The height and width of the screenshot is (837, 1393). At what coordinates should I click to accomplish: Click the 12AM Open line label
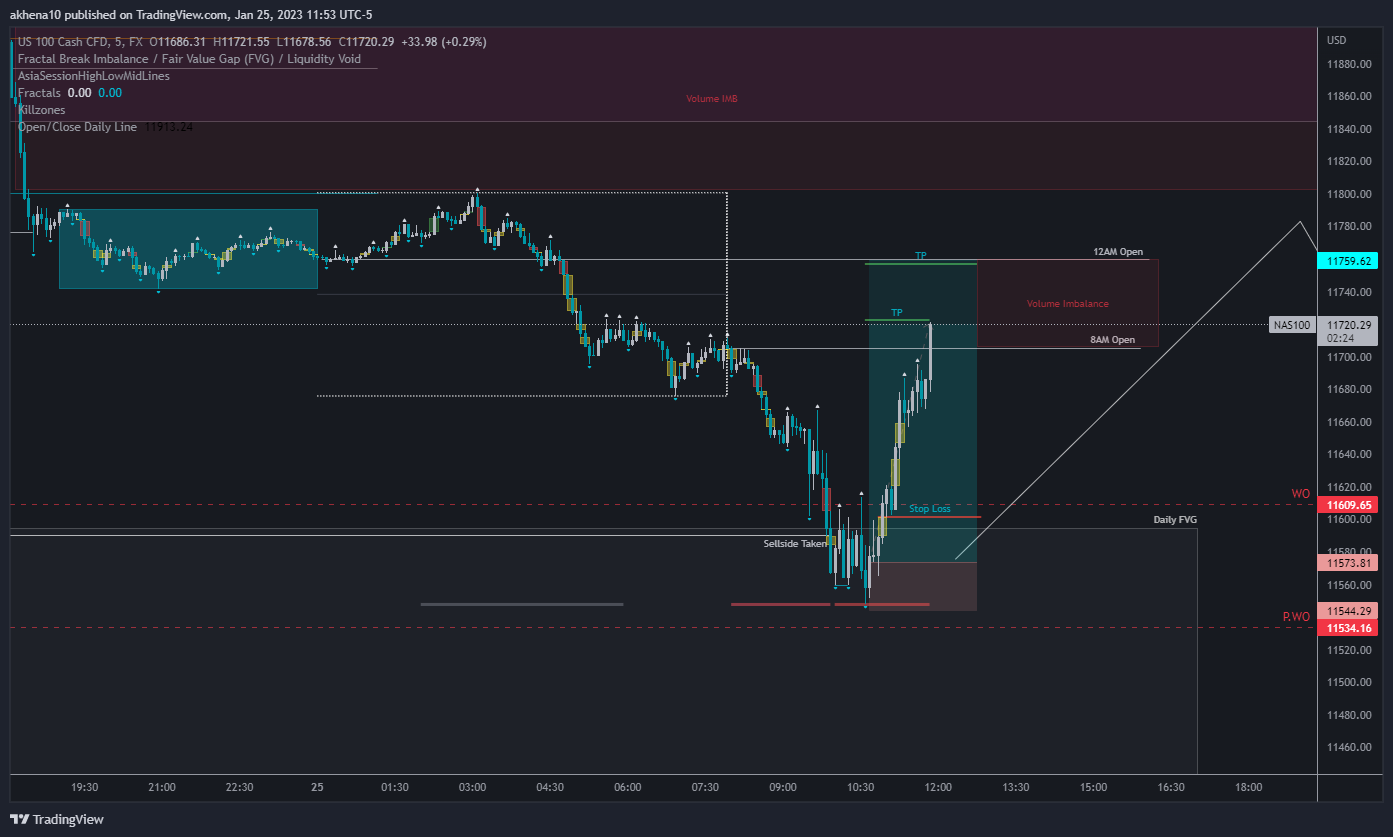(x=1118, y=252)
